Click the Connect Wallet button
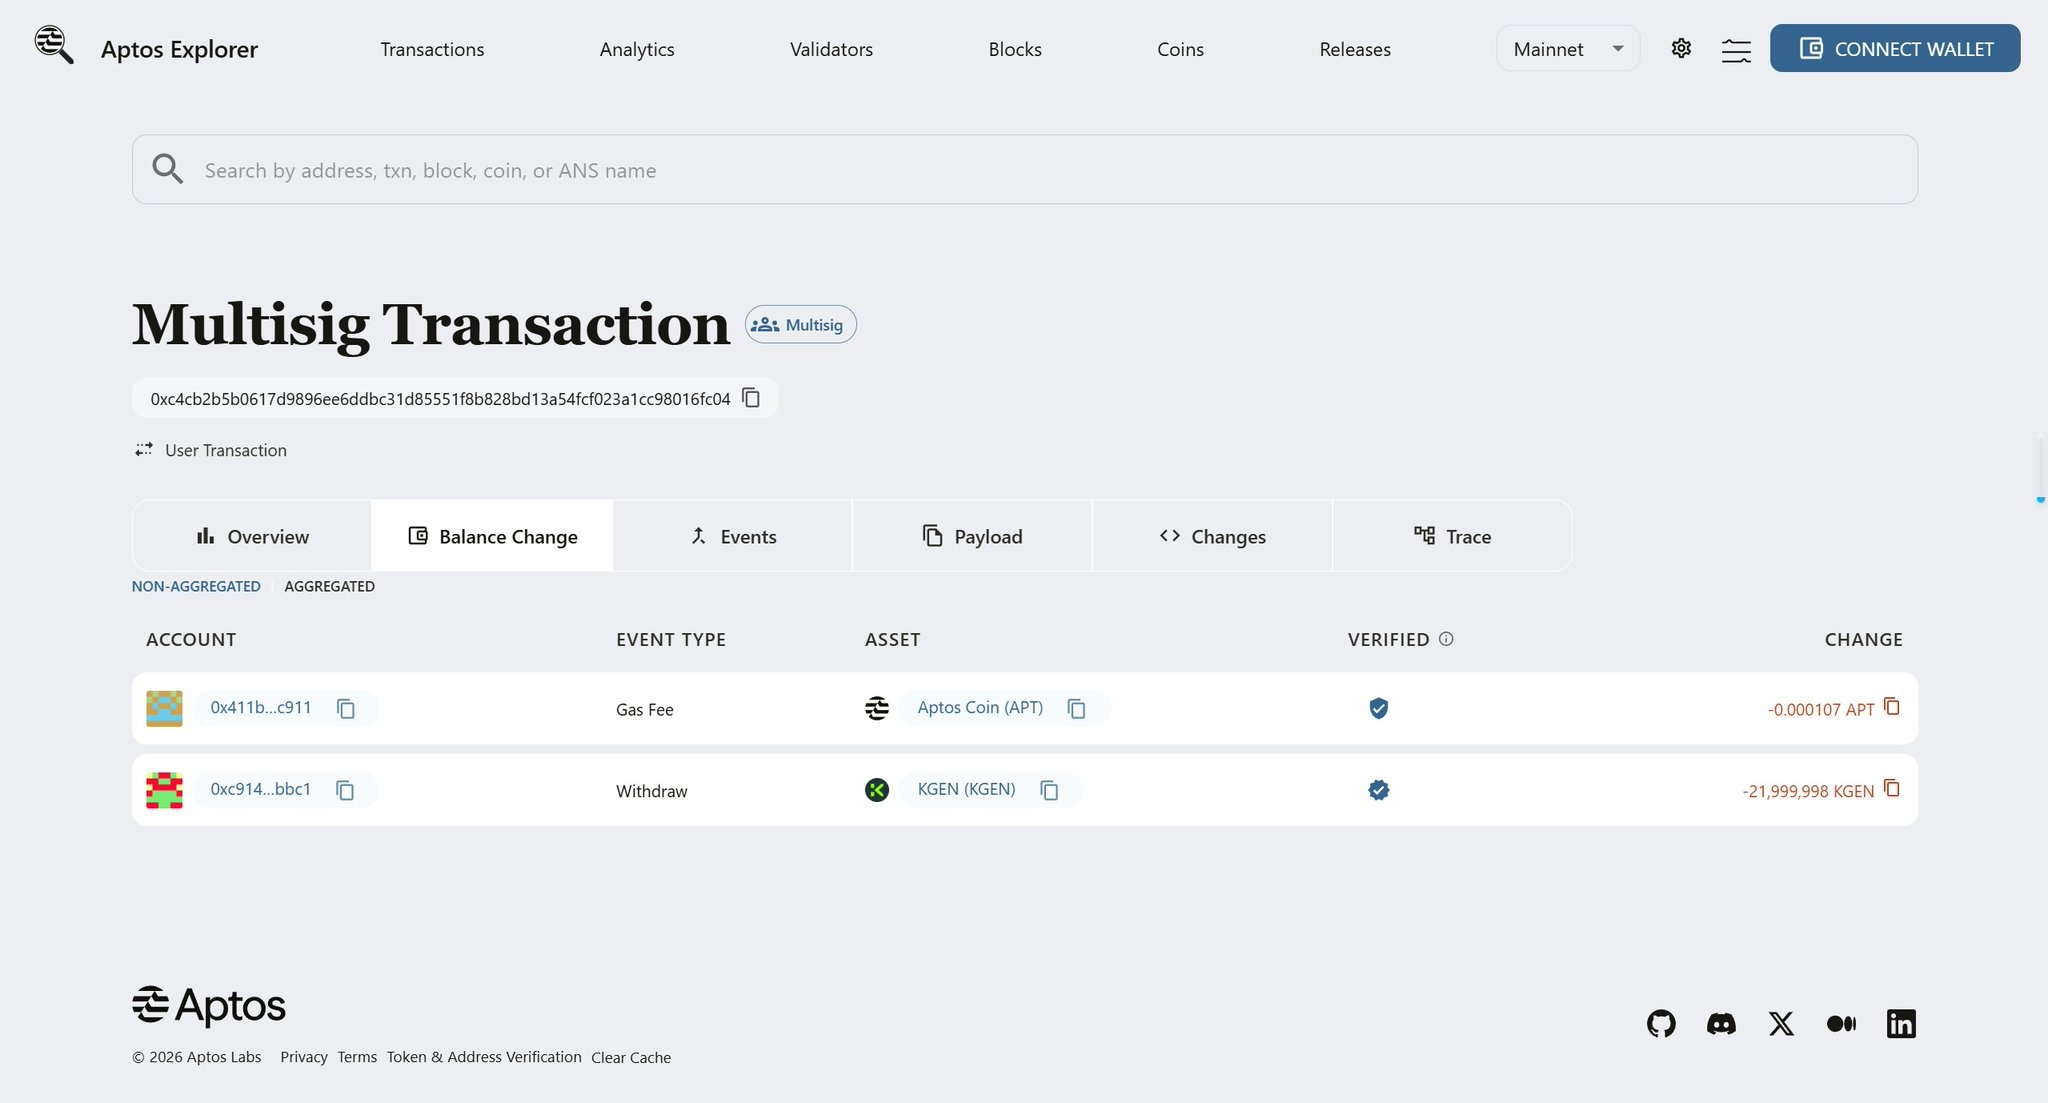 1895,48
